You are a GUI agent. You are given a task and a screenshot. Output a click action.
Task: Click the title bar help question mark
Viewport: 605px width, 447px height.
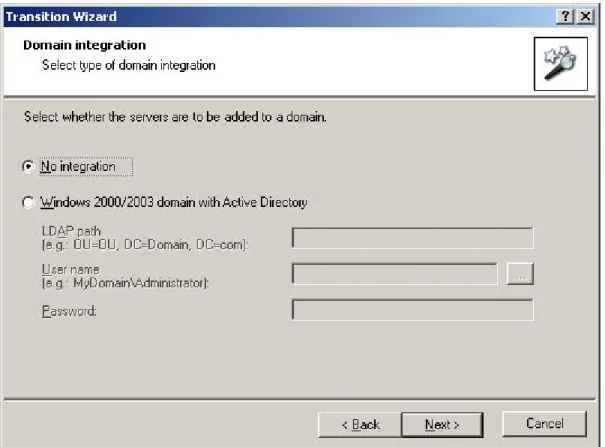[x=565, y=16]
